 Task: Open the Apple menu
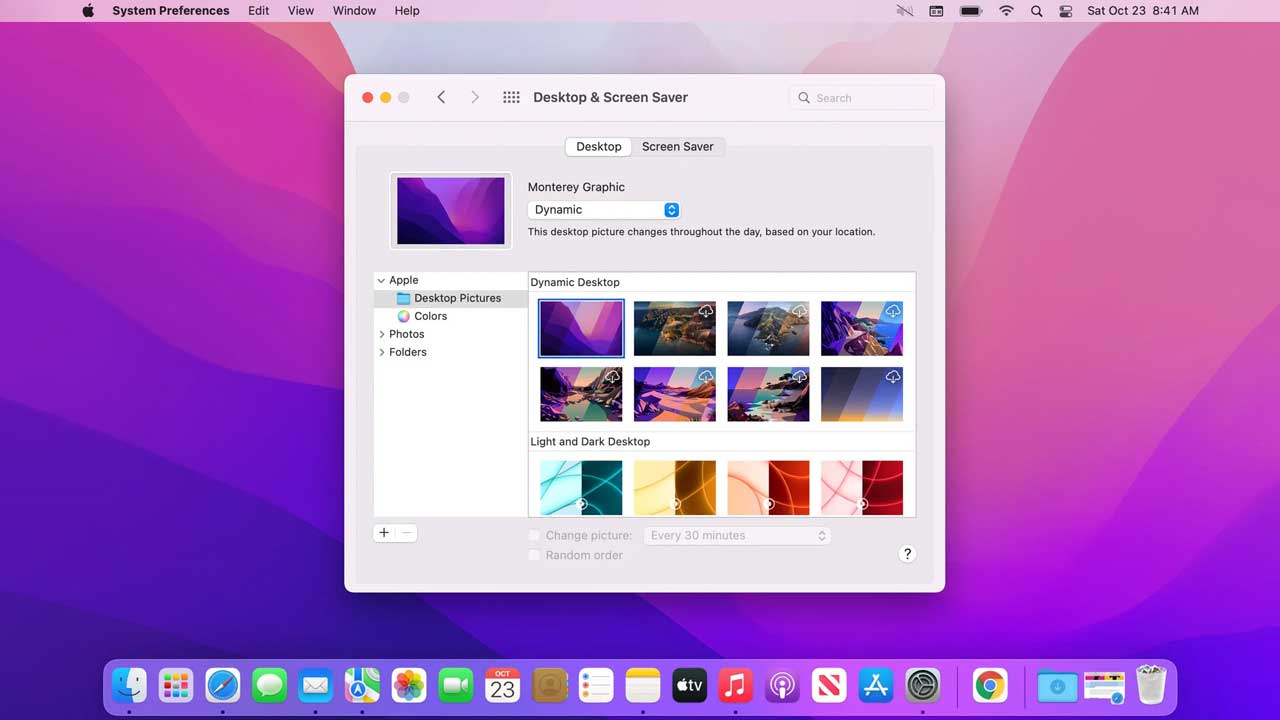coord(88,11)
